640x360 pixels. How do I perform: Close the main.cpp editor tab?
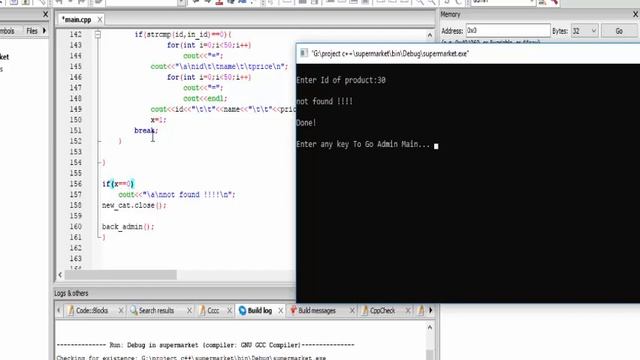(100, 19)
